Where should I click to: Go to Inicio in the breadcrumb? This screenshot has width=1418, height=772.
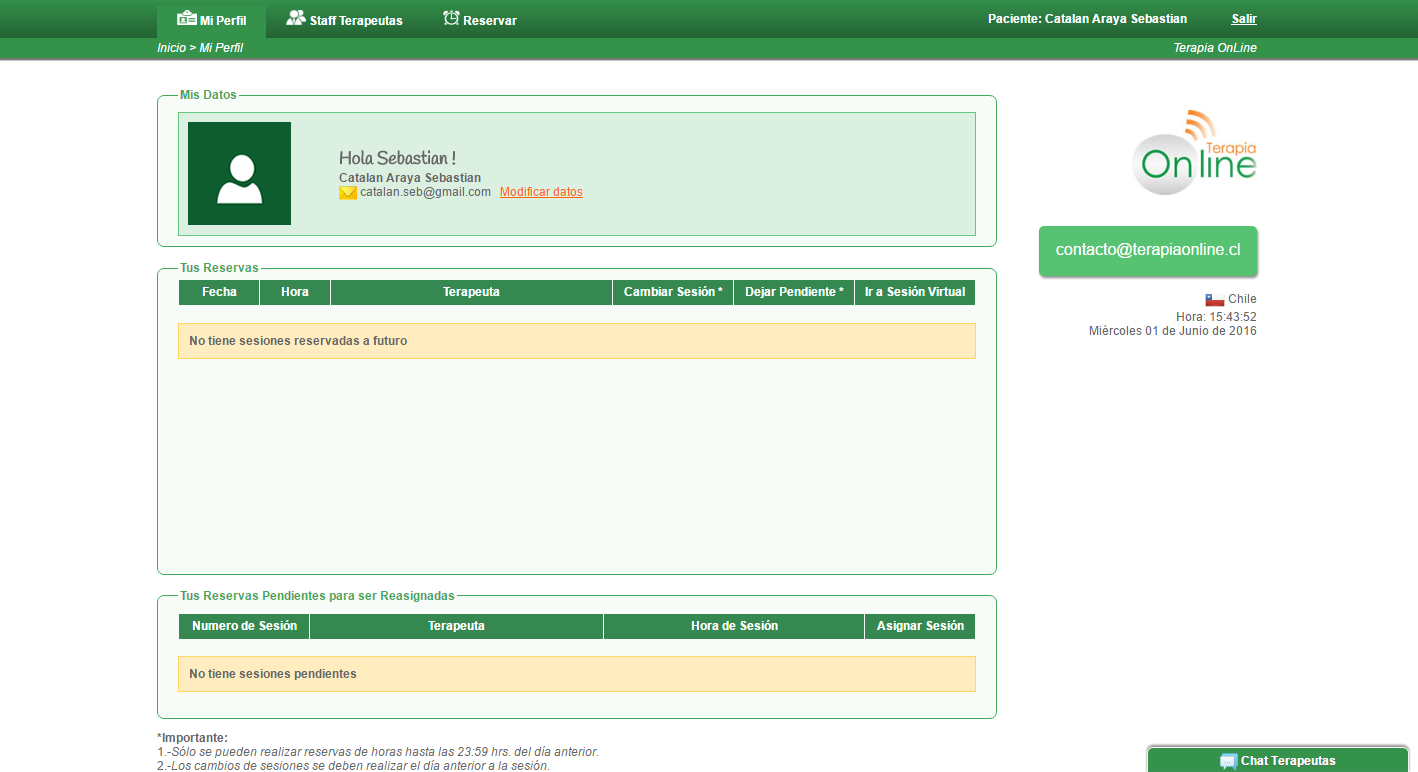pyautogui.click(x=171, y=48)
